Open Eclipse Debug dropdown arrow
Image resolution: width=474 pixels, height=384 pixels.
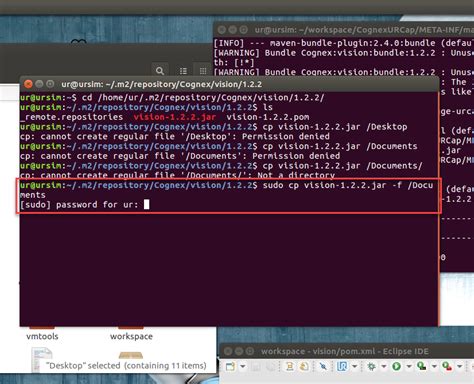[384, 366]
